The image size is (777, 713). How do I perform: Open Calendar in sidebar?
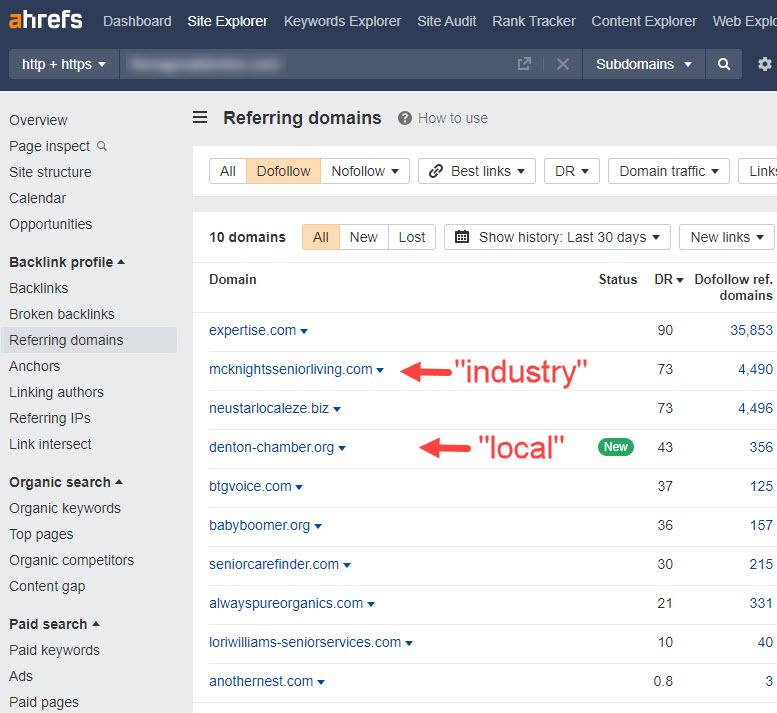click(37, 198)
